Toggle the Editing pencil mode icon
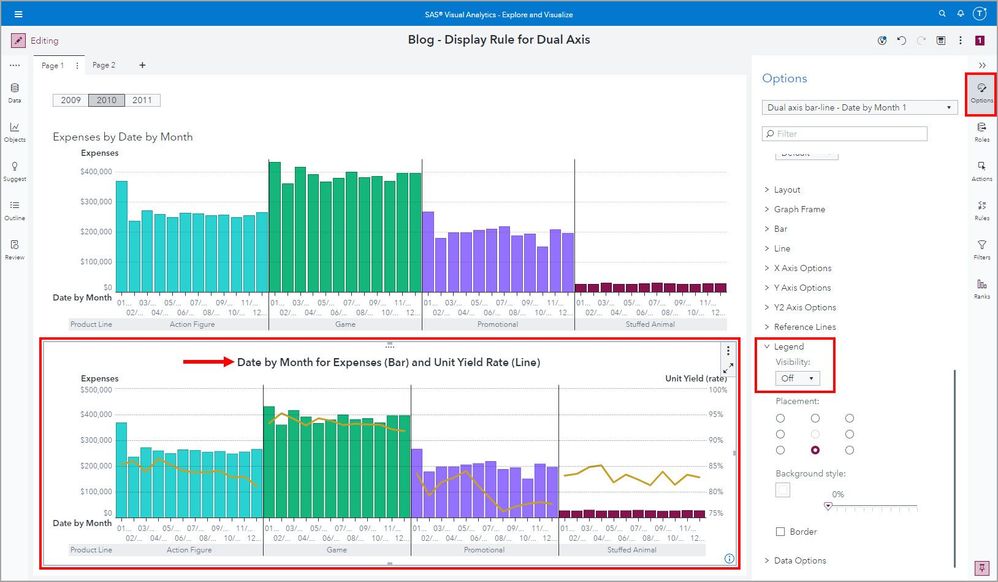Viewport: 998px width, 582px height. click(18, 40)
